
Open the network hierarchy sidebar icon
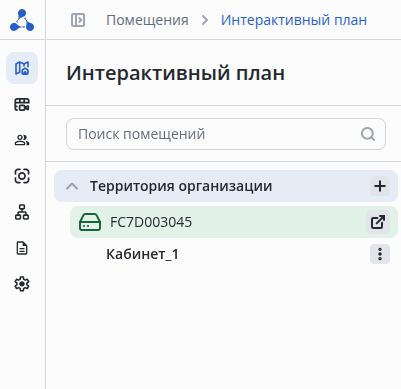pyautogui.click(x=22, y=212)
